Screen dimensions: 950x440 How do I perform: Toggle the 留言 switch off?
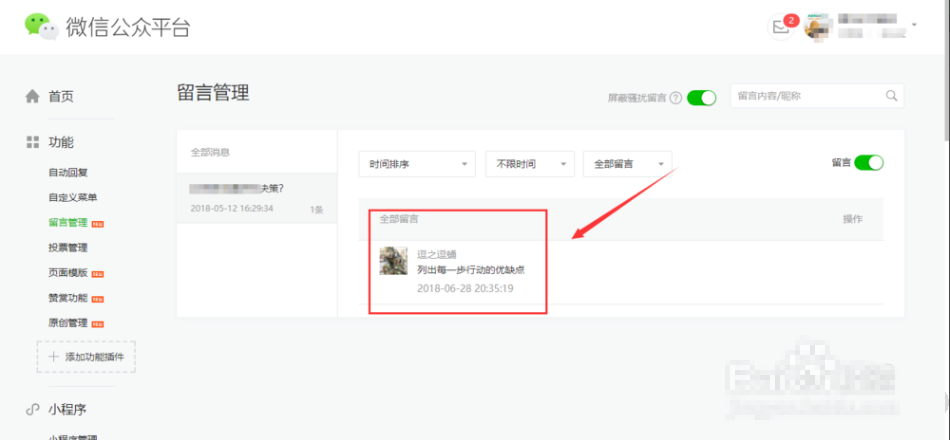869,162
